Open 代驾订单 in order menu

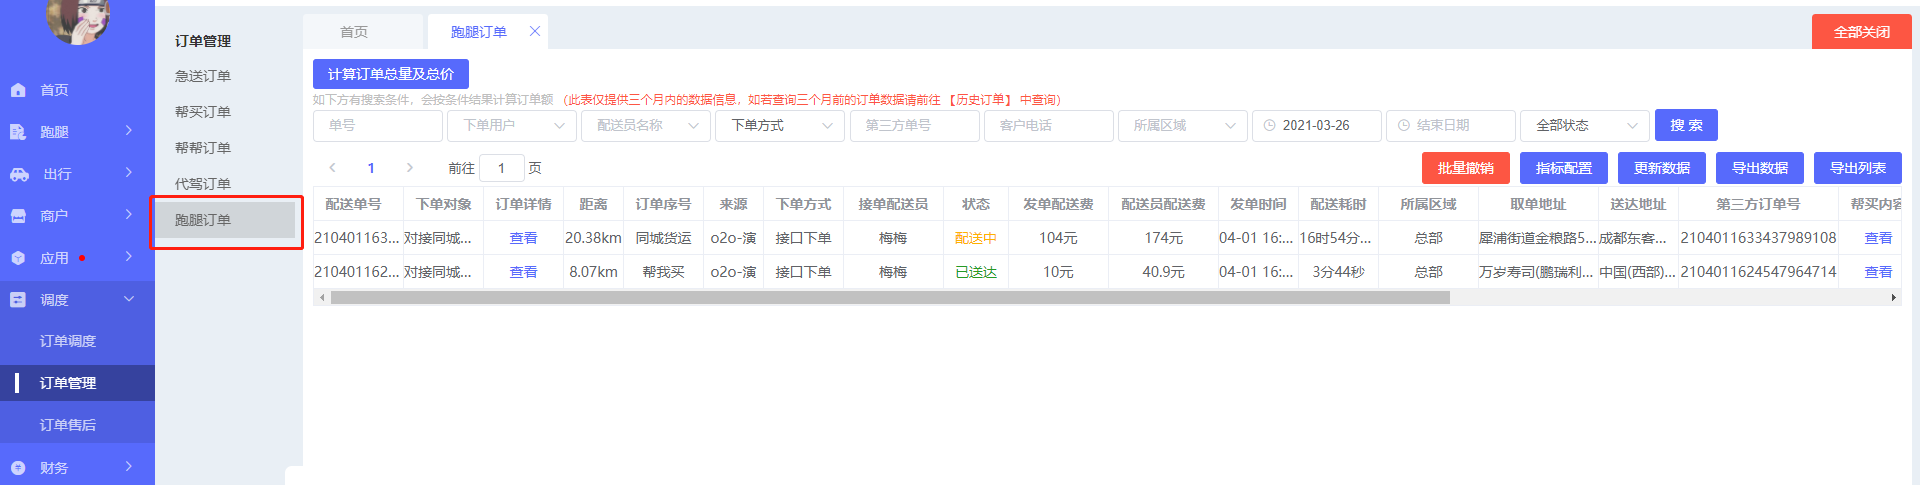pos(203,184)
